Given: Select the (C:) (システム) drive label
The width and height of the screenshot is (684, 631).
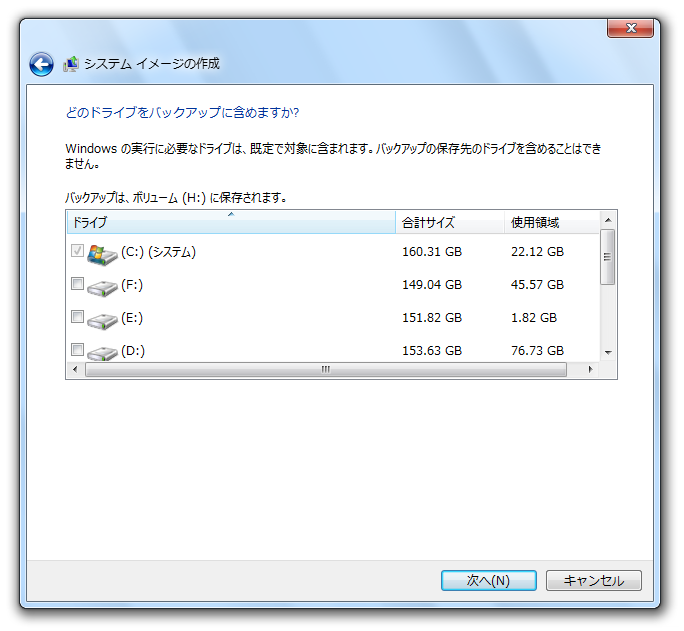Looking at the screenshot, I should (x=158, y=252).
